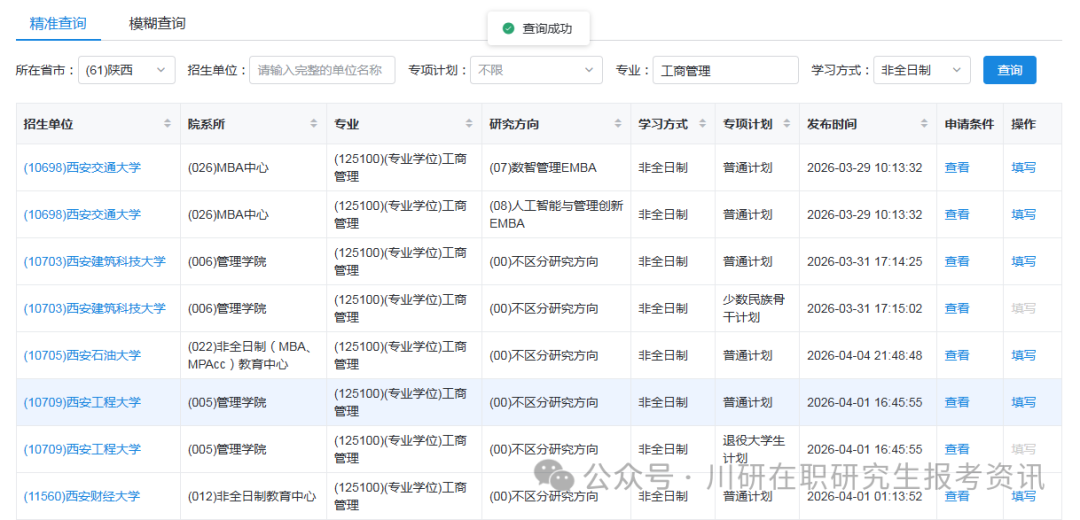Click the blue 查询 button
This screenshot has height=520, width=1080.
point(1009,70)
